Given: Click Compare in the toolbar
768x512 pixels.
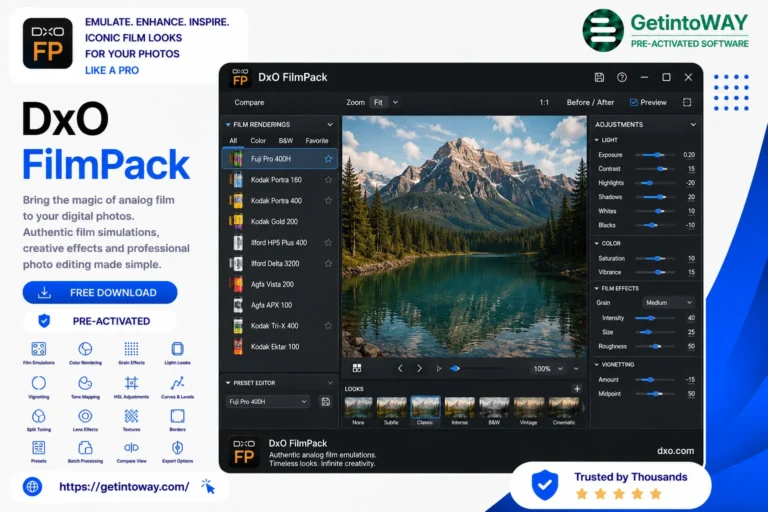Looking at the screenshot, I should [x=249, y=102].
